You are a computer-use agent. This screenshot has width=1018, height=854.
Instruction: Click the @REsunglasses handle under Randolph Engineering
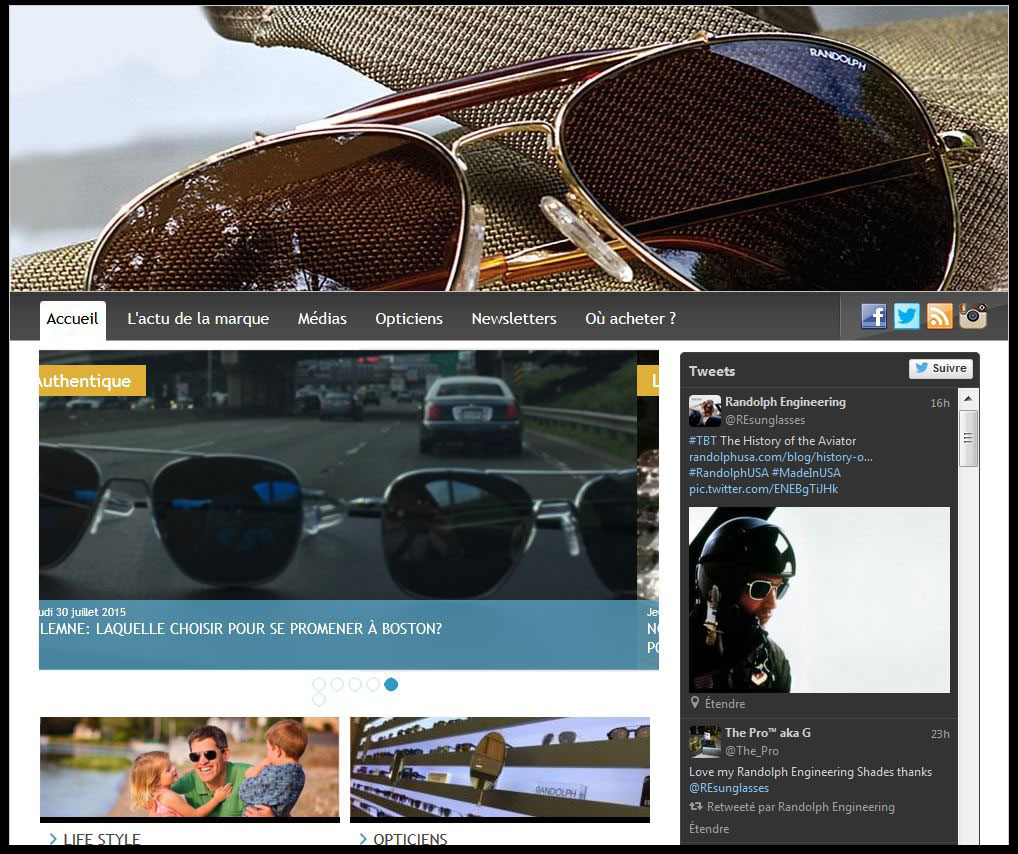[765, 420]
